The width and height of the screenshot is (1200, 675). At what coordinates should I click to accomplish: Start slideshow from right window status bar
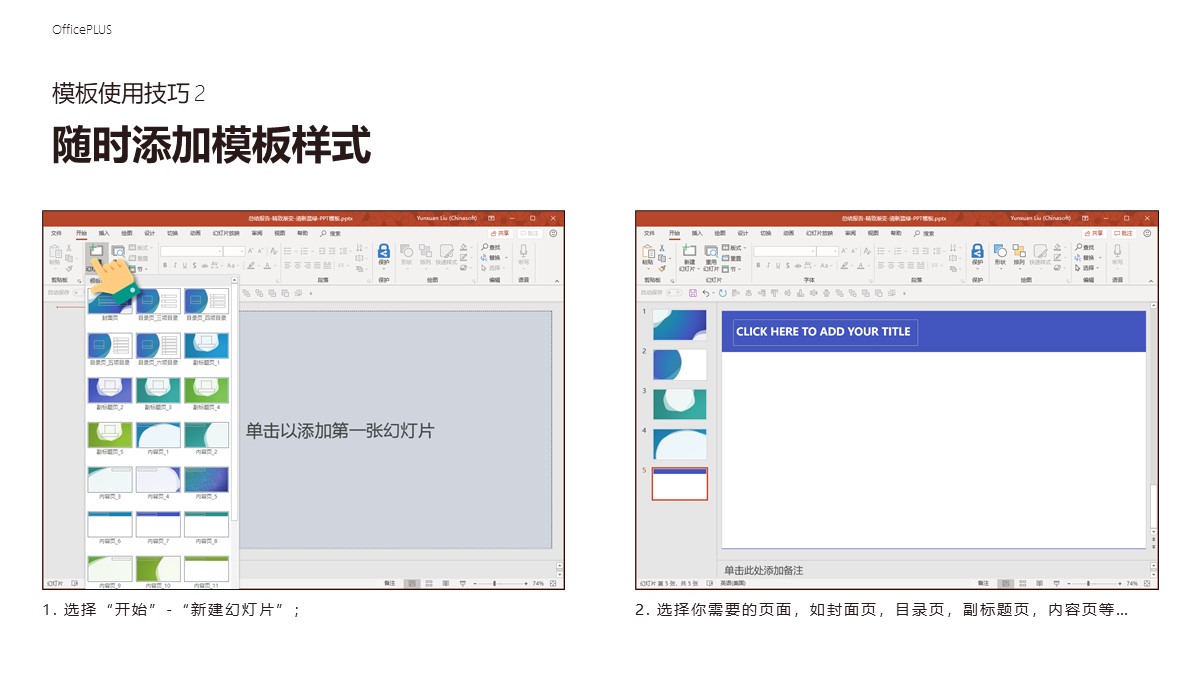click(1056, 583)
